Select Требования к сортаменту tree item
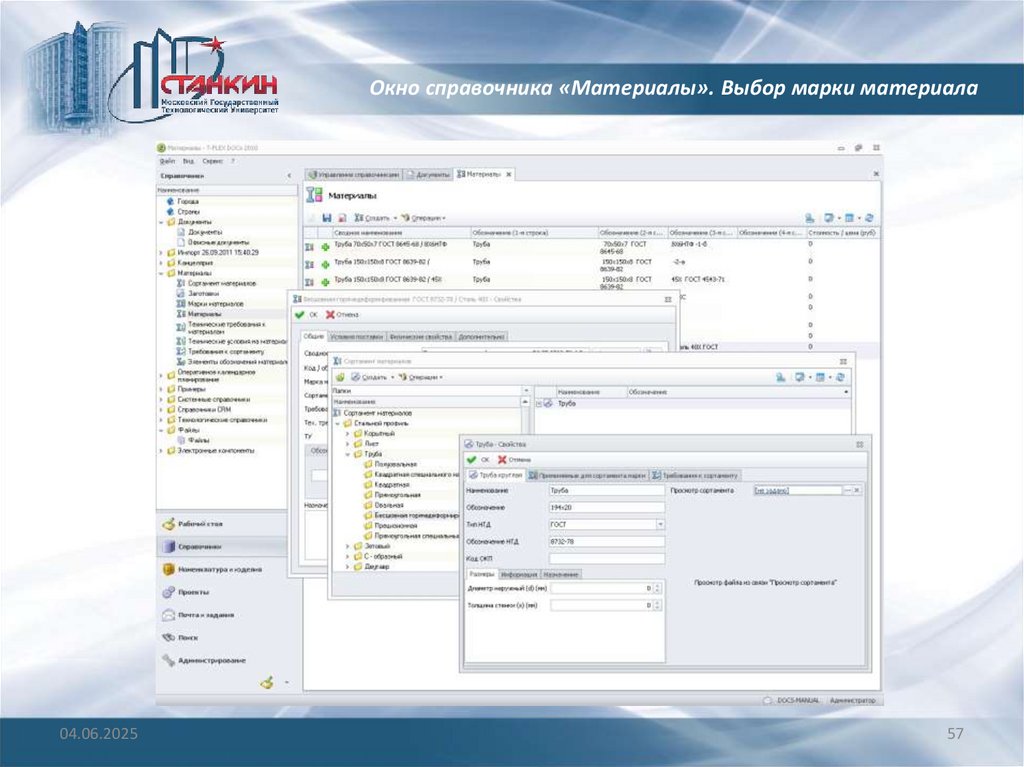 [x=226, y=351]
